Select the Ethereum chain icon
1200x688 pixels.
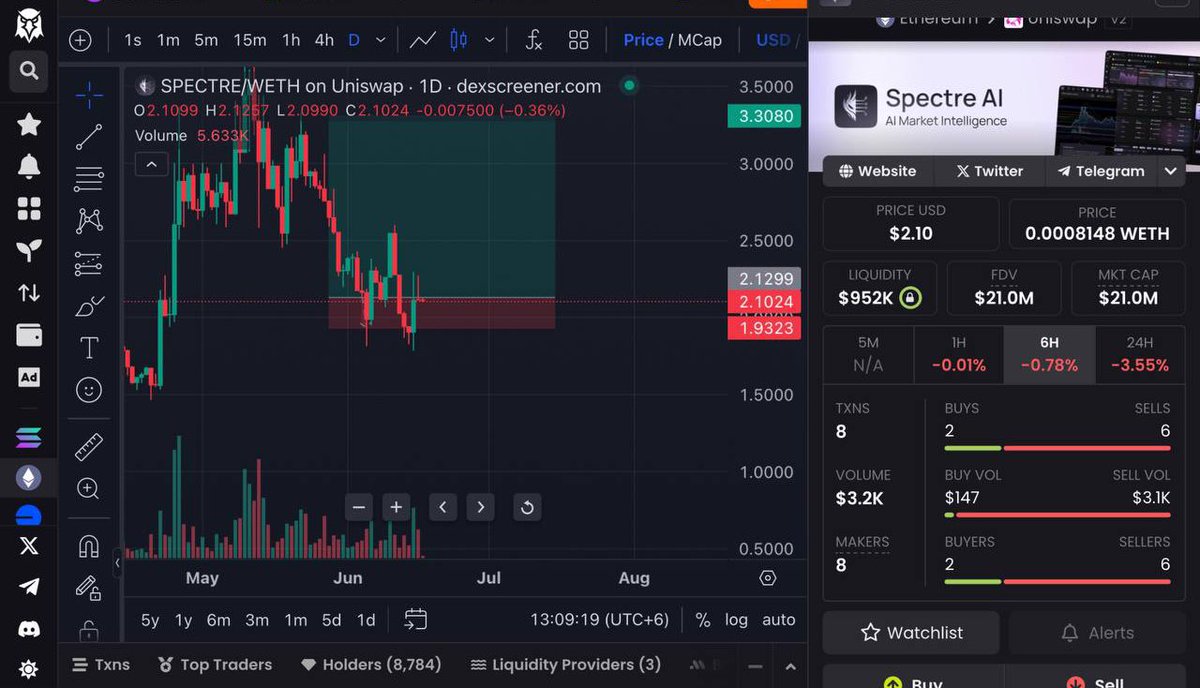[x=29, y=478]
